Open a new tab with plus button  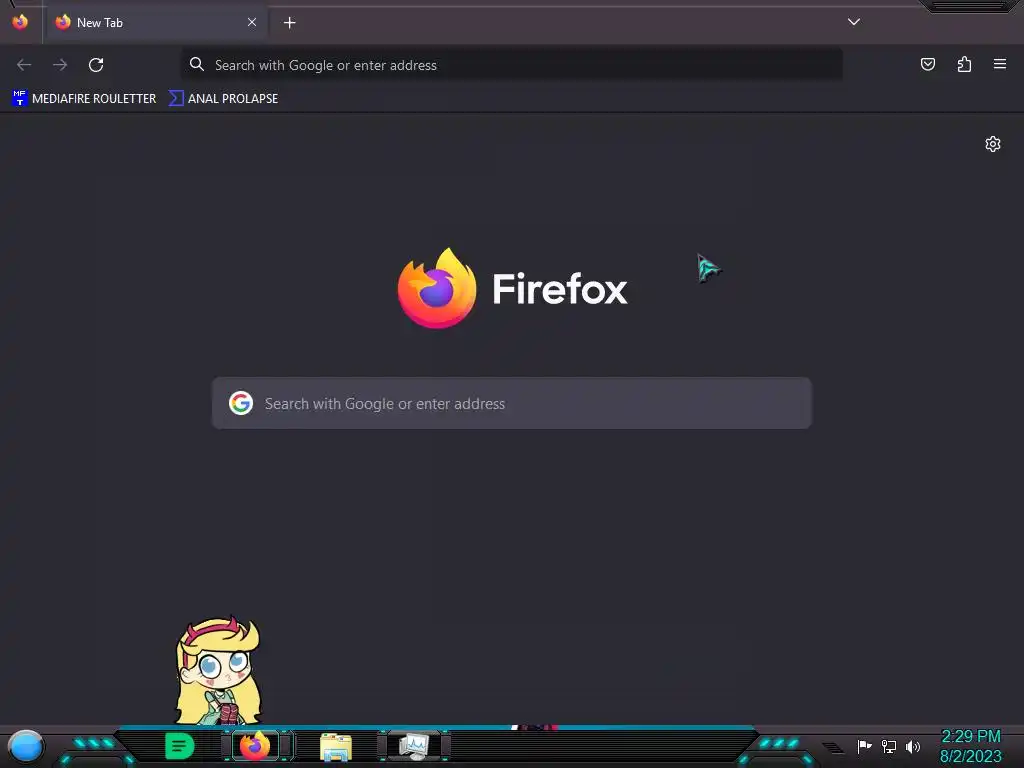[x=289, y=23]
